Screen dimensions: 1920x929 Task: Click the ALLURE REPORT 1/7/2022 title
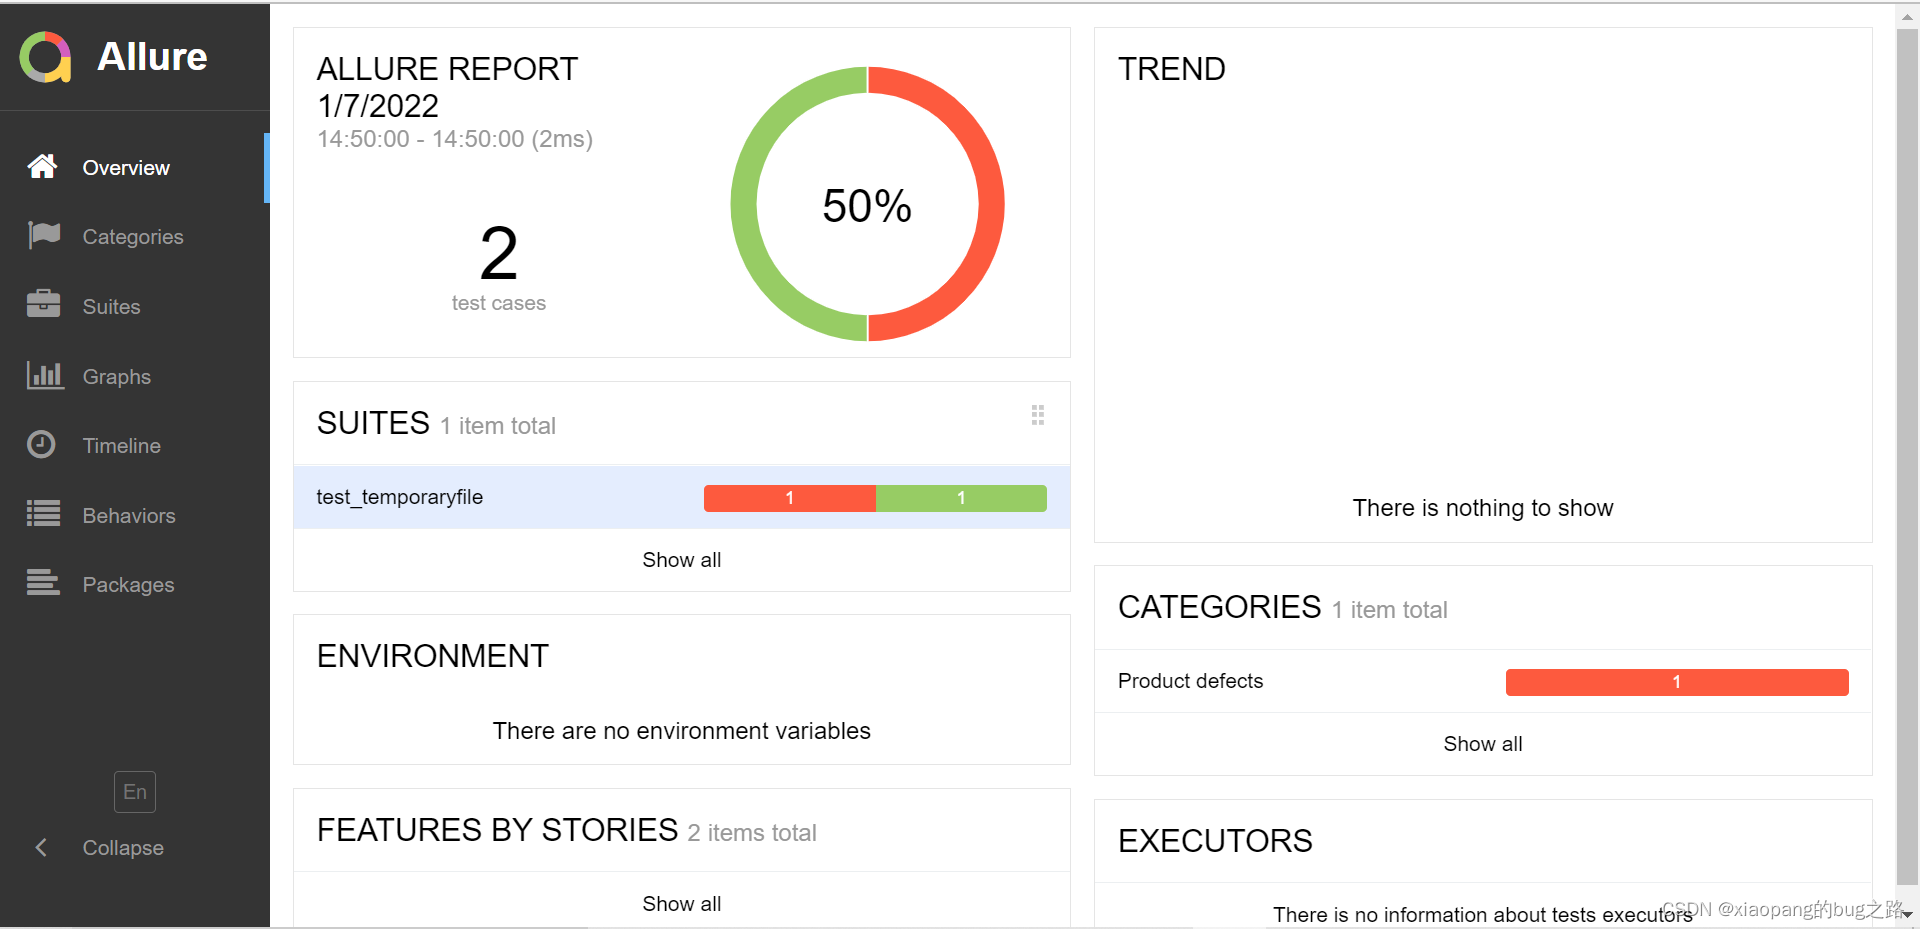(448, 87)
